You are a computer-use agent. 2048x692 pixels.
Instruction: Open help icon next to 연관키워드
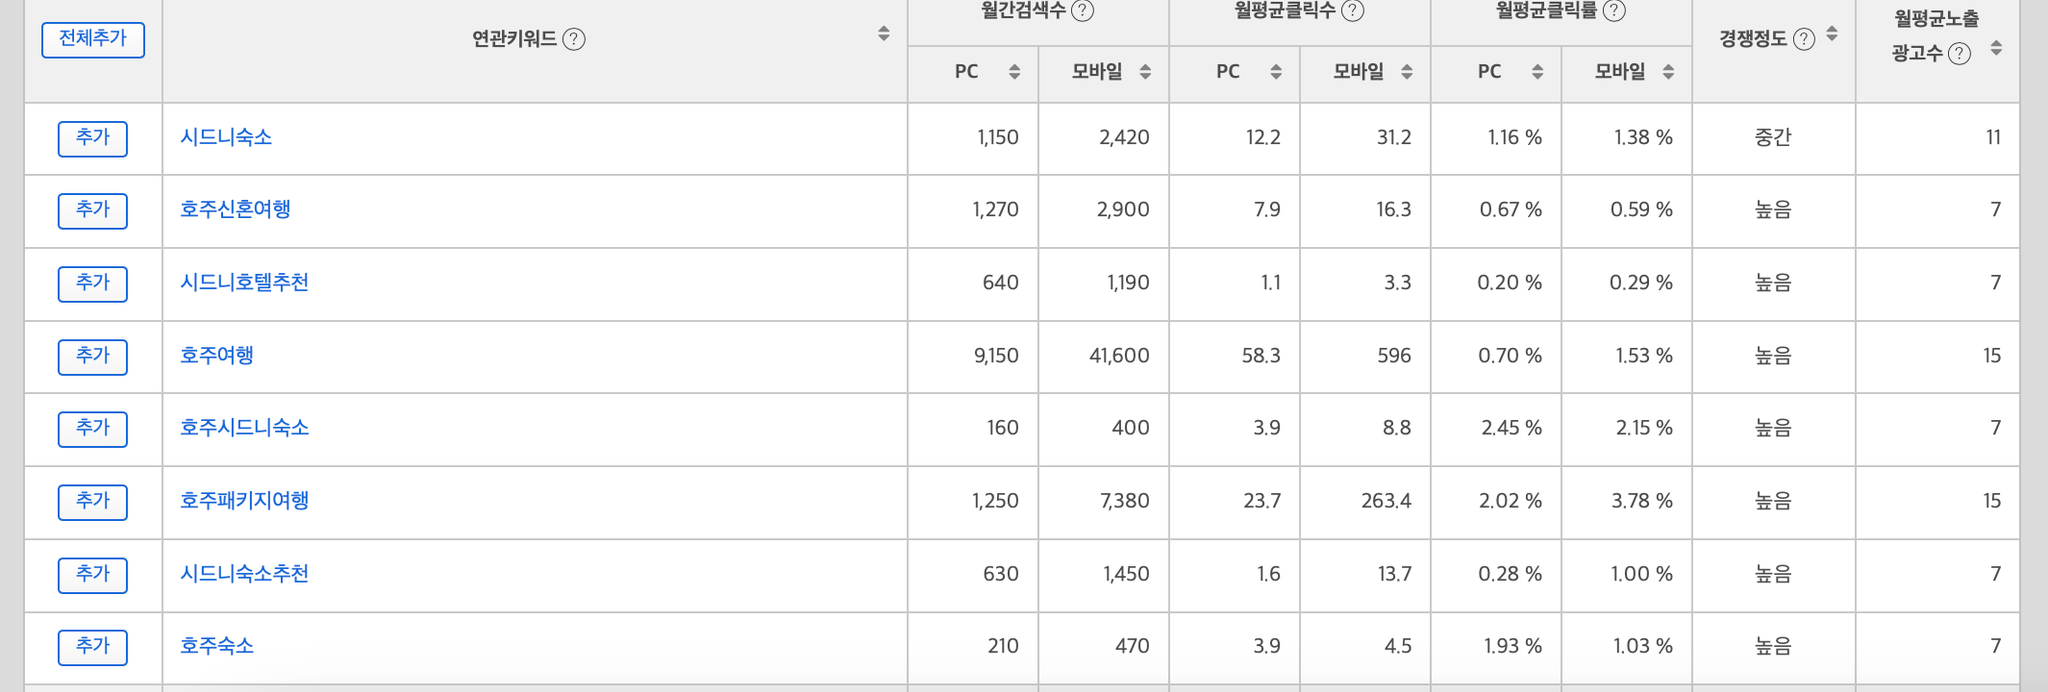coord(574,40)
